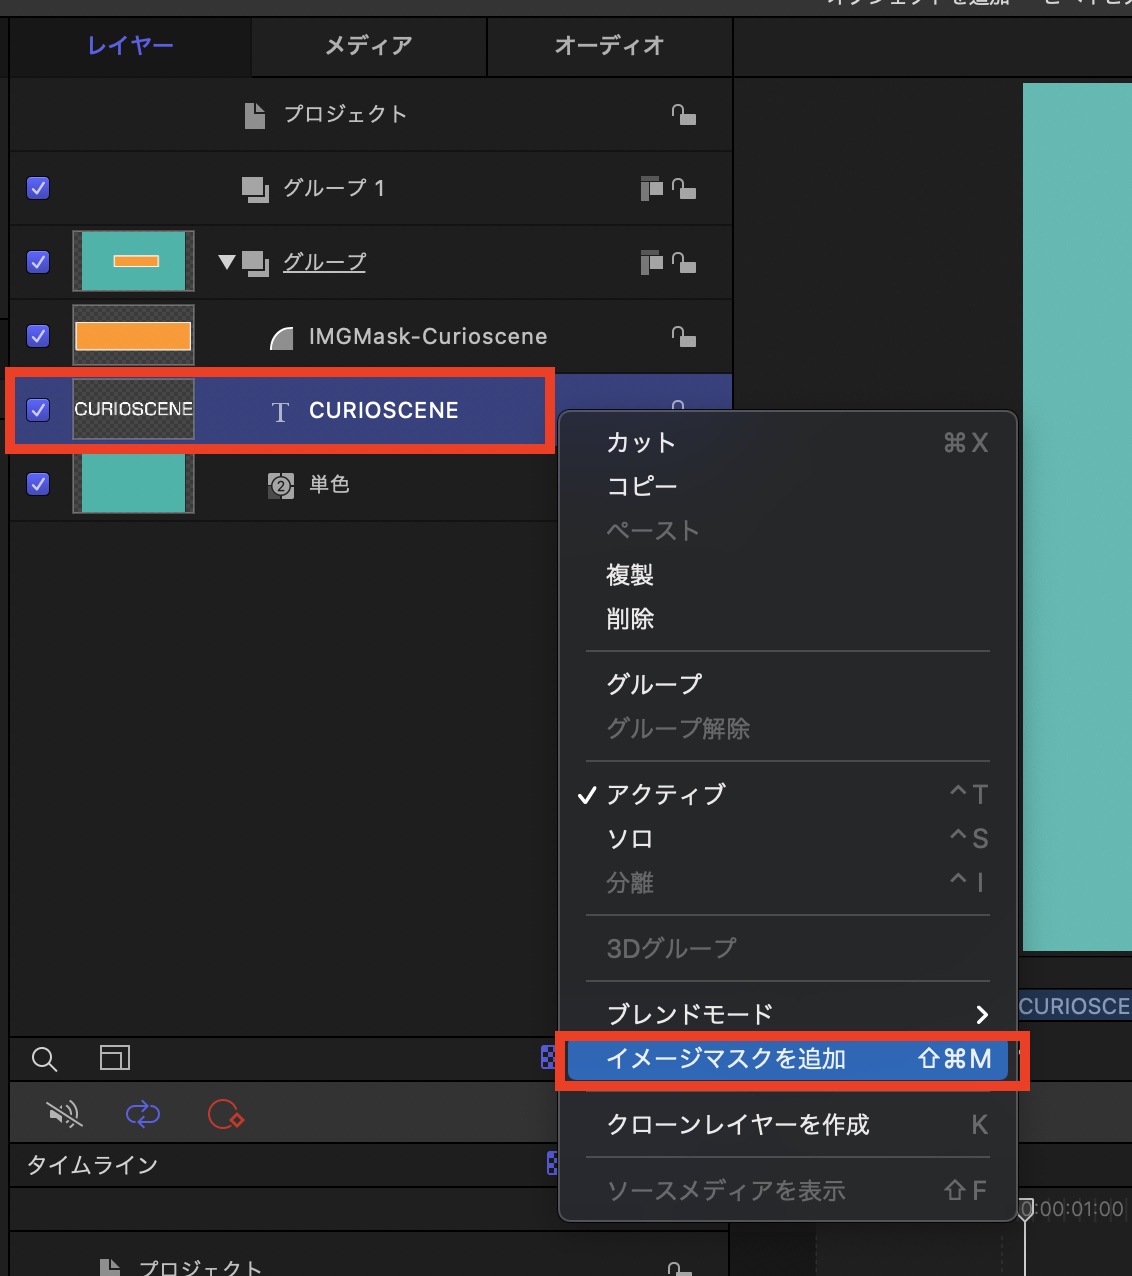Click the タイムライン panel label

point(92,1165)
